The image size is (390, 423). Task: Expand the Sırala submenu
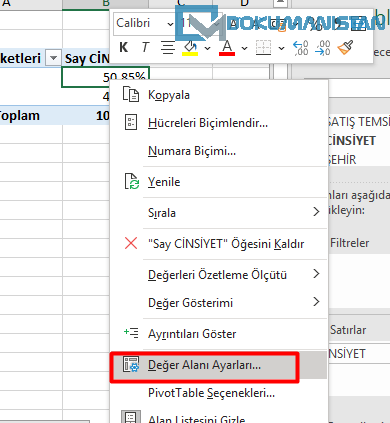pyautogui.click(x=219, y=213)
